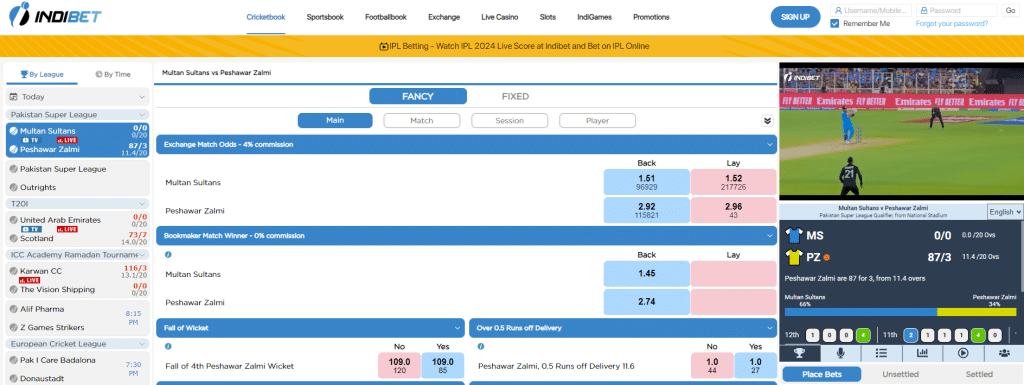Click the double chevron expand-all icon

tap(767, 121)
